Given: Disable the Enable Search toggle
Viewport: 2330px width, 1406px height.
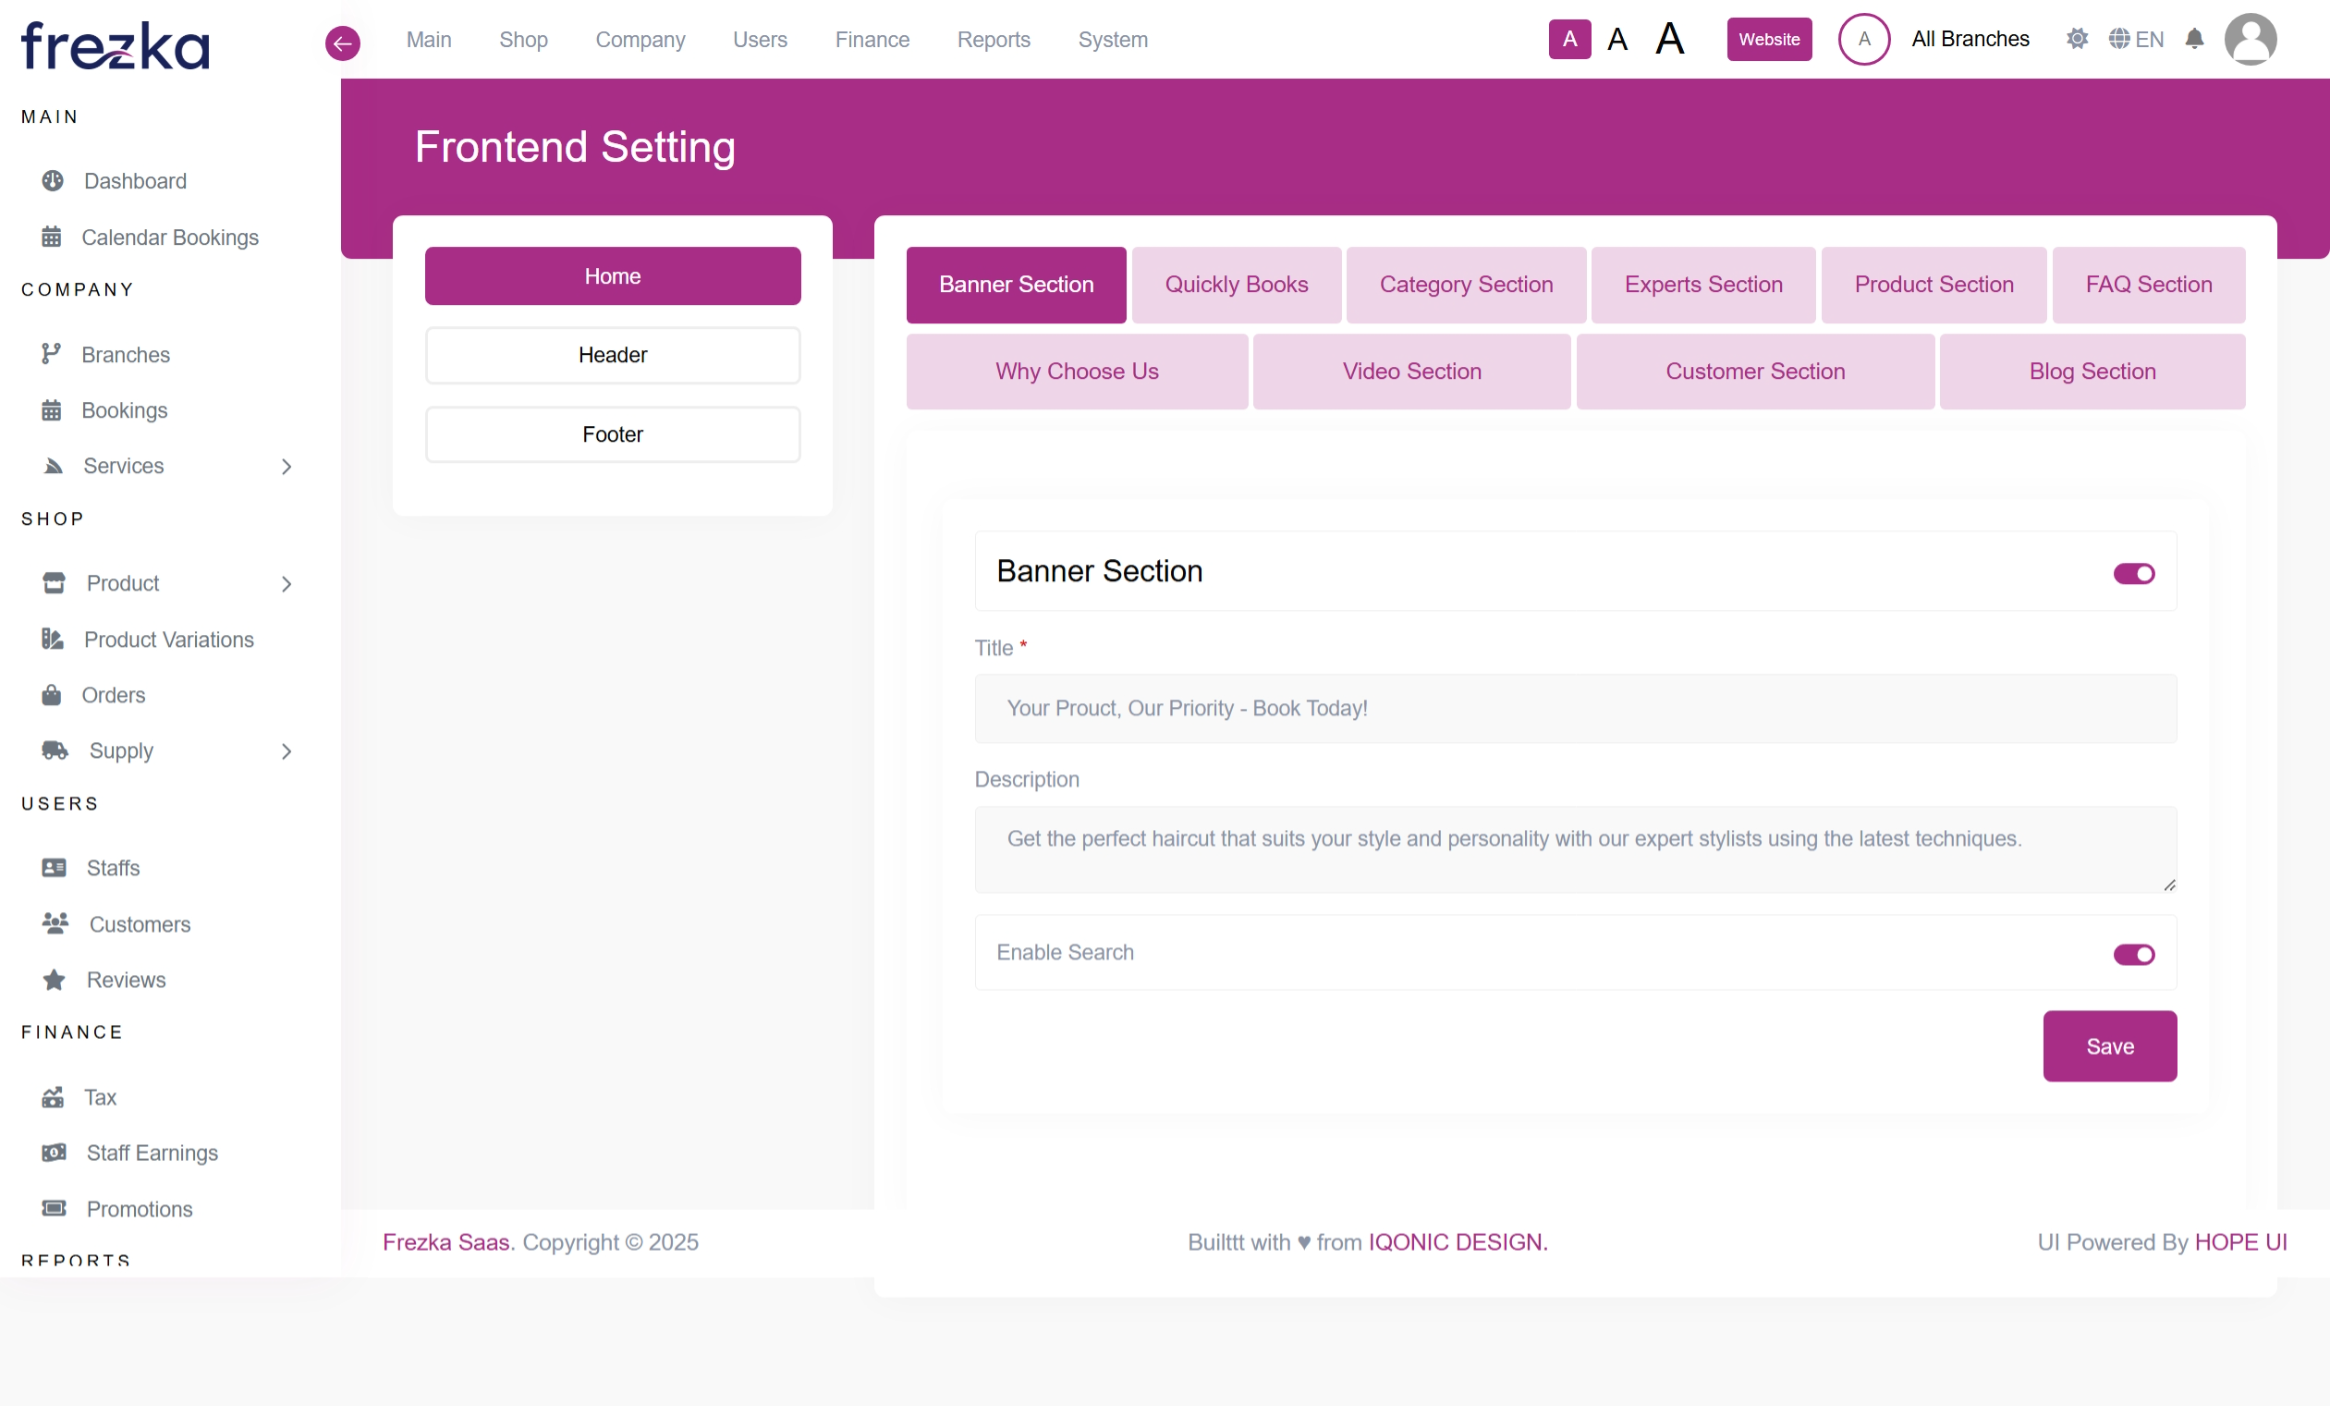Looking at the screenshot, I should coord(2134,954).
